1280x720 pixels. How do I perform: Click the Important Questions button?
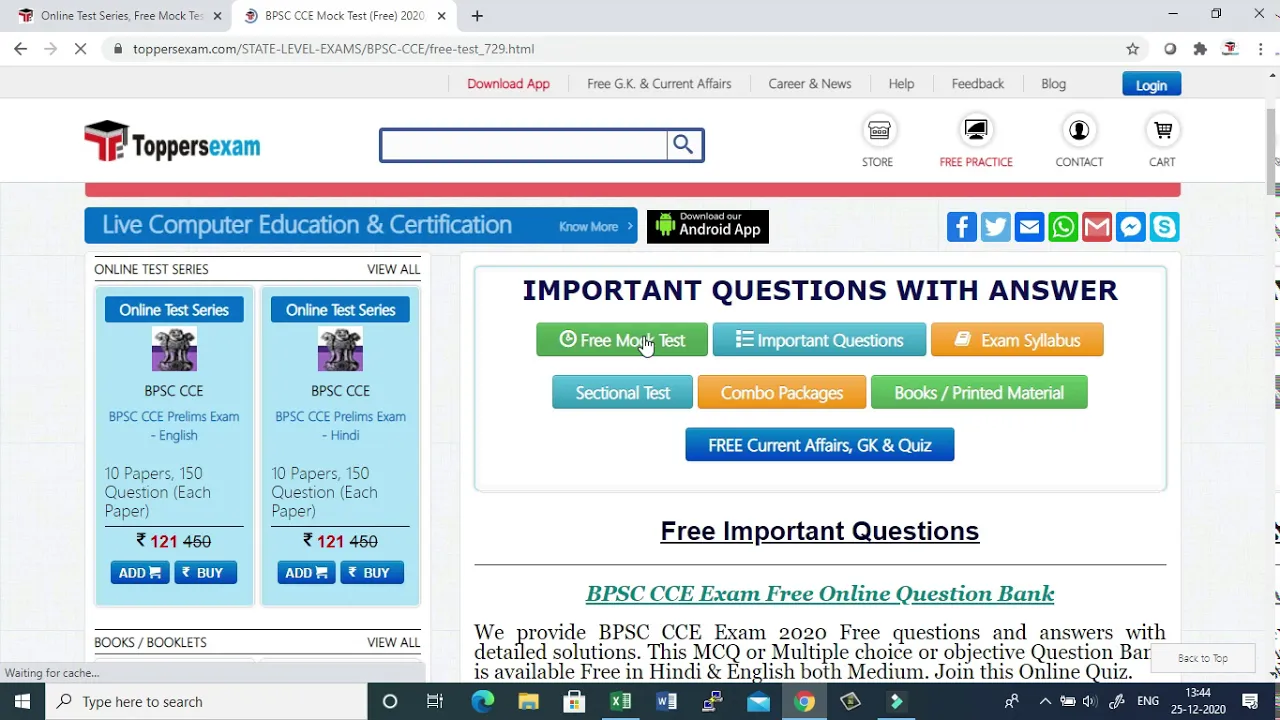click(x=819, y=340)
